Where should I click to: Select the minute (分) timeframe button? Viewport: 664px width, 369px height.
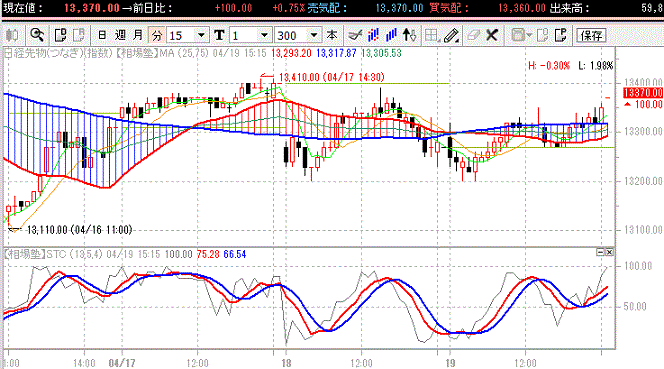[x=157, y=35]
